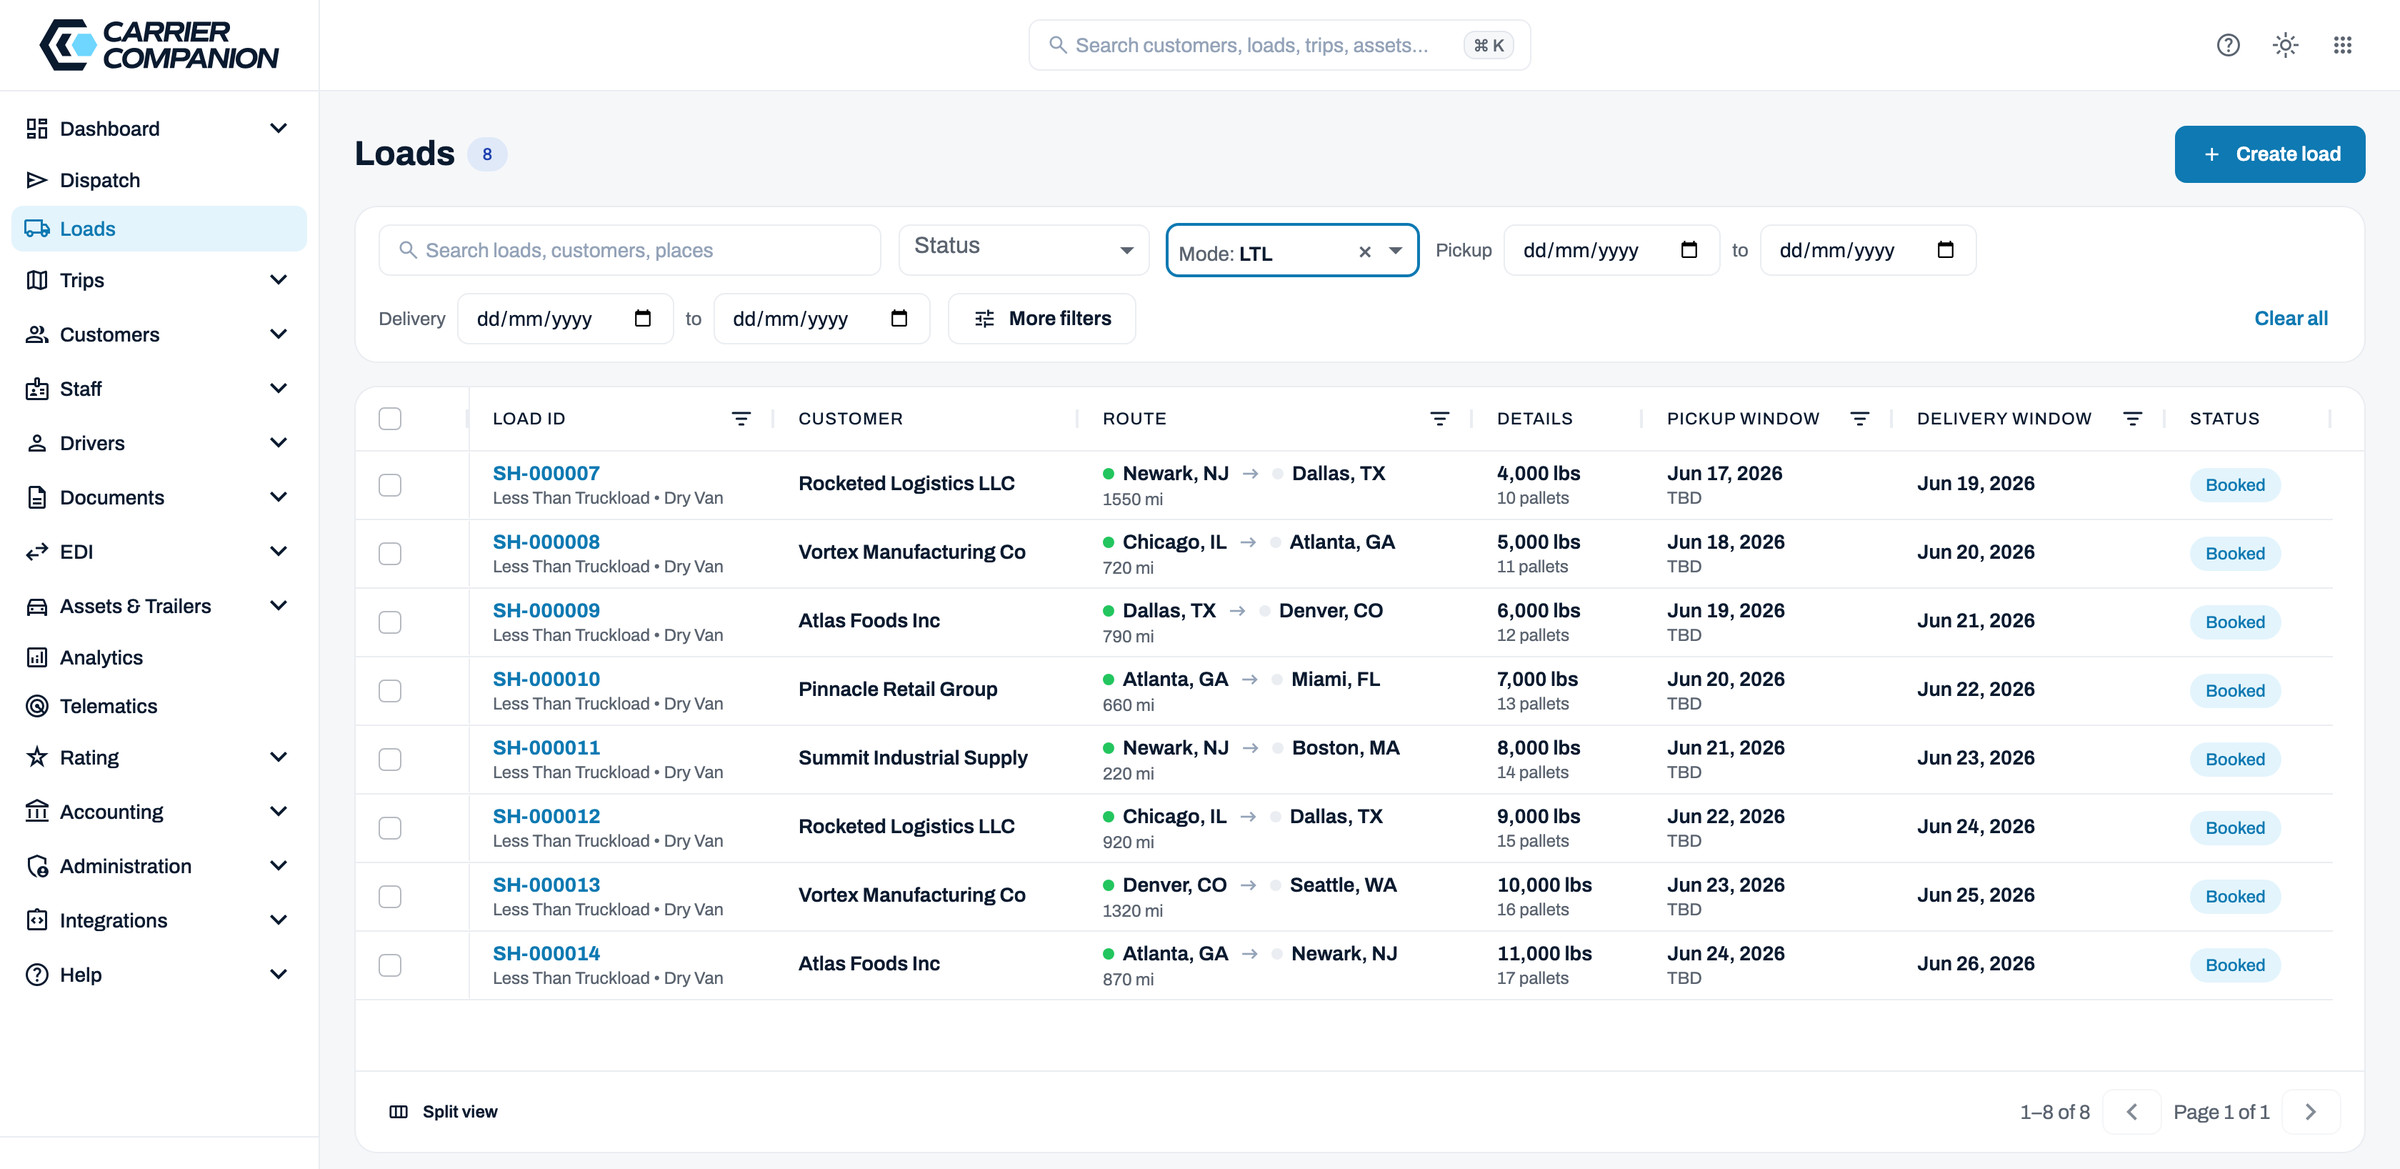This screenshot has height=1169, width=2400.
Task: Expand the Staff menu chevron
Action: 279,388
